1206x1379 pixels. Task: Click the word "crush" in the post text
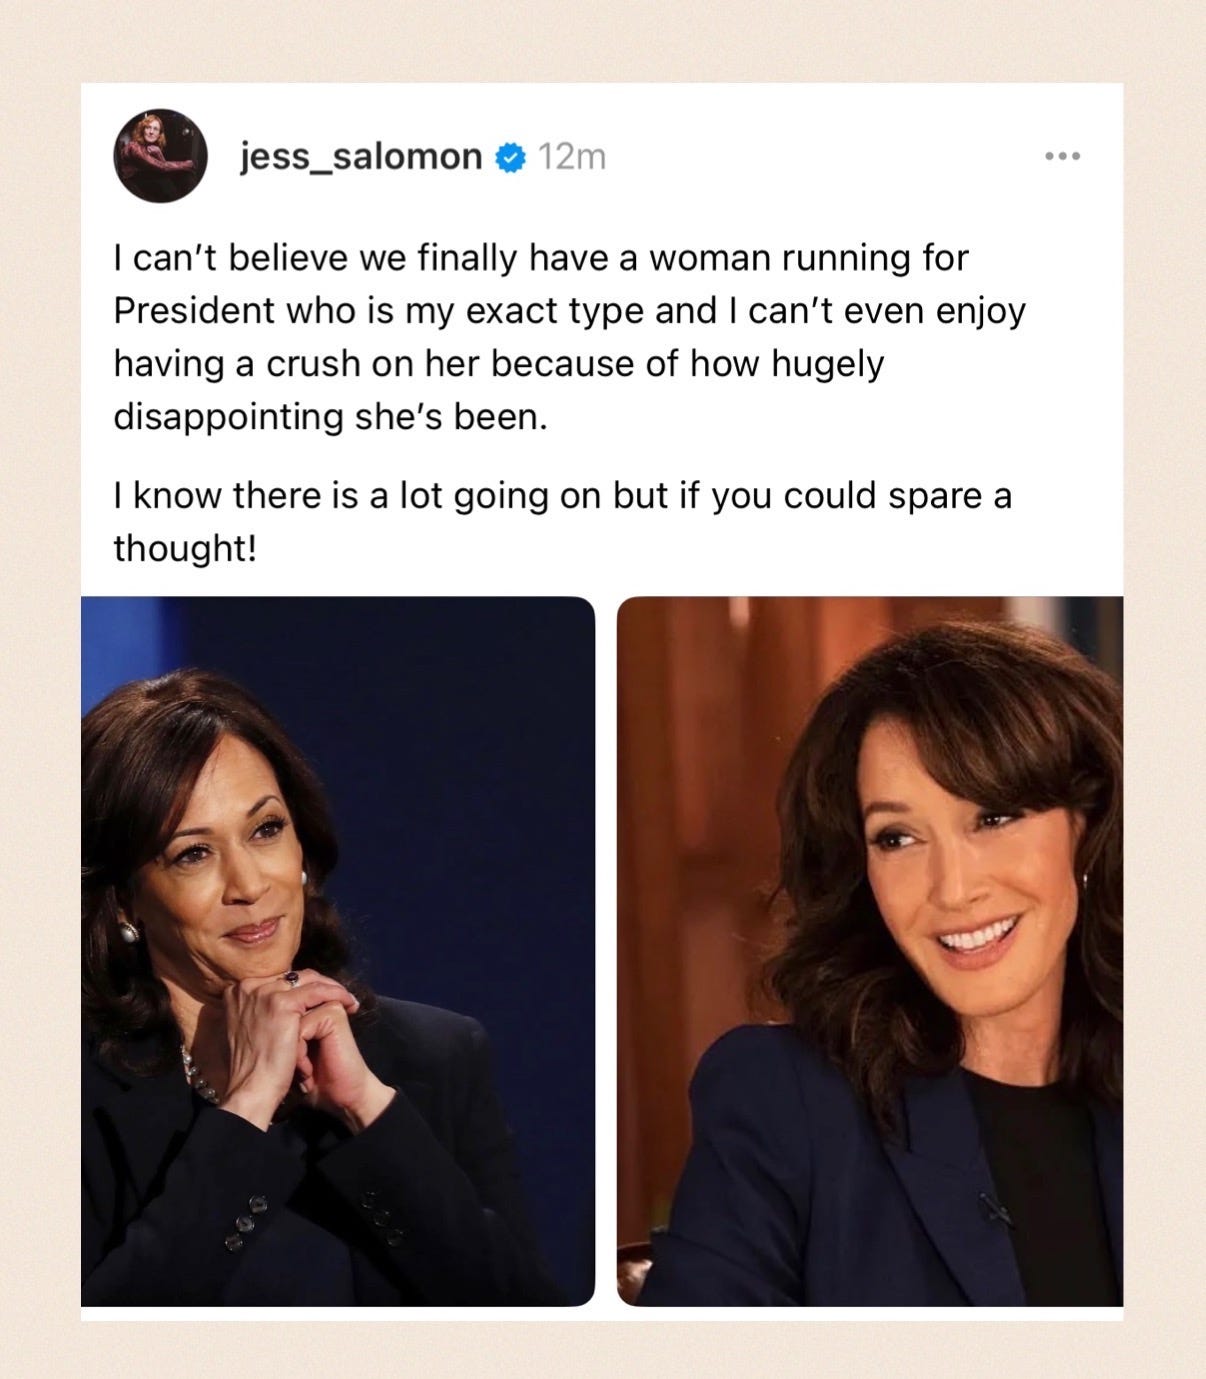pyautogui.click(x=313, y=364)
